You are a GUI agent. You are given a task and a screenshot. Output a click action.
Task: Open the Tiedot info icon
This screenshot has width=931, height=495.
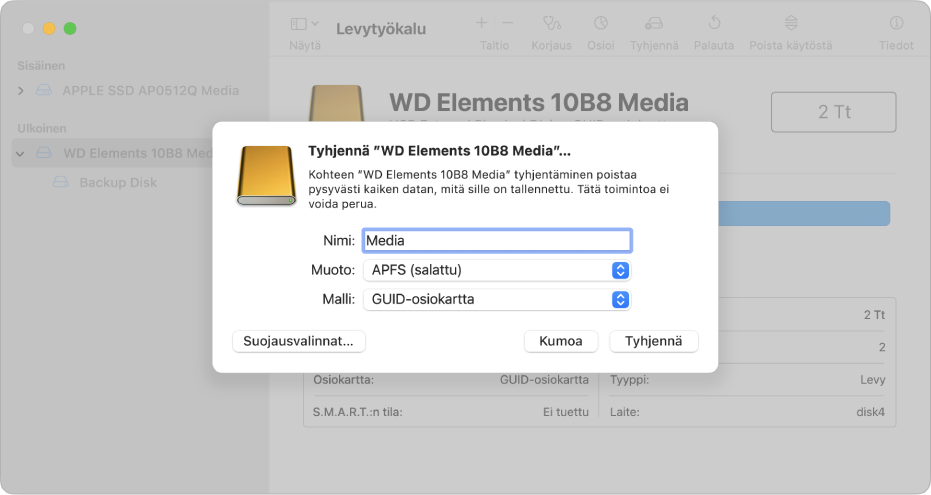[896, 23]
